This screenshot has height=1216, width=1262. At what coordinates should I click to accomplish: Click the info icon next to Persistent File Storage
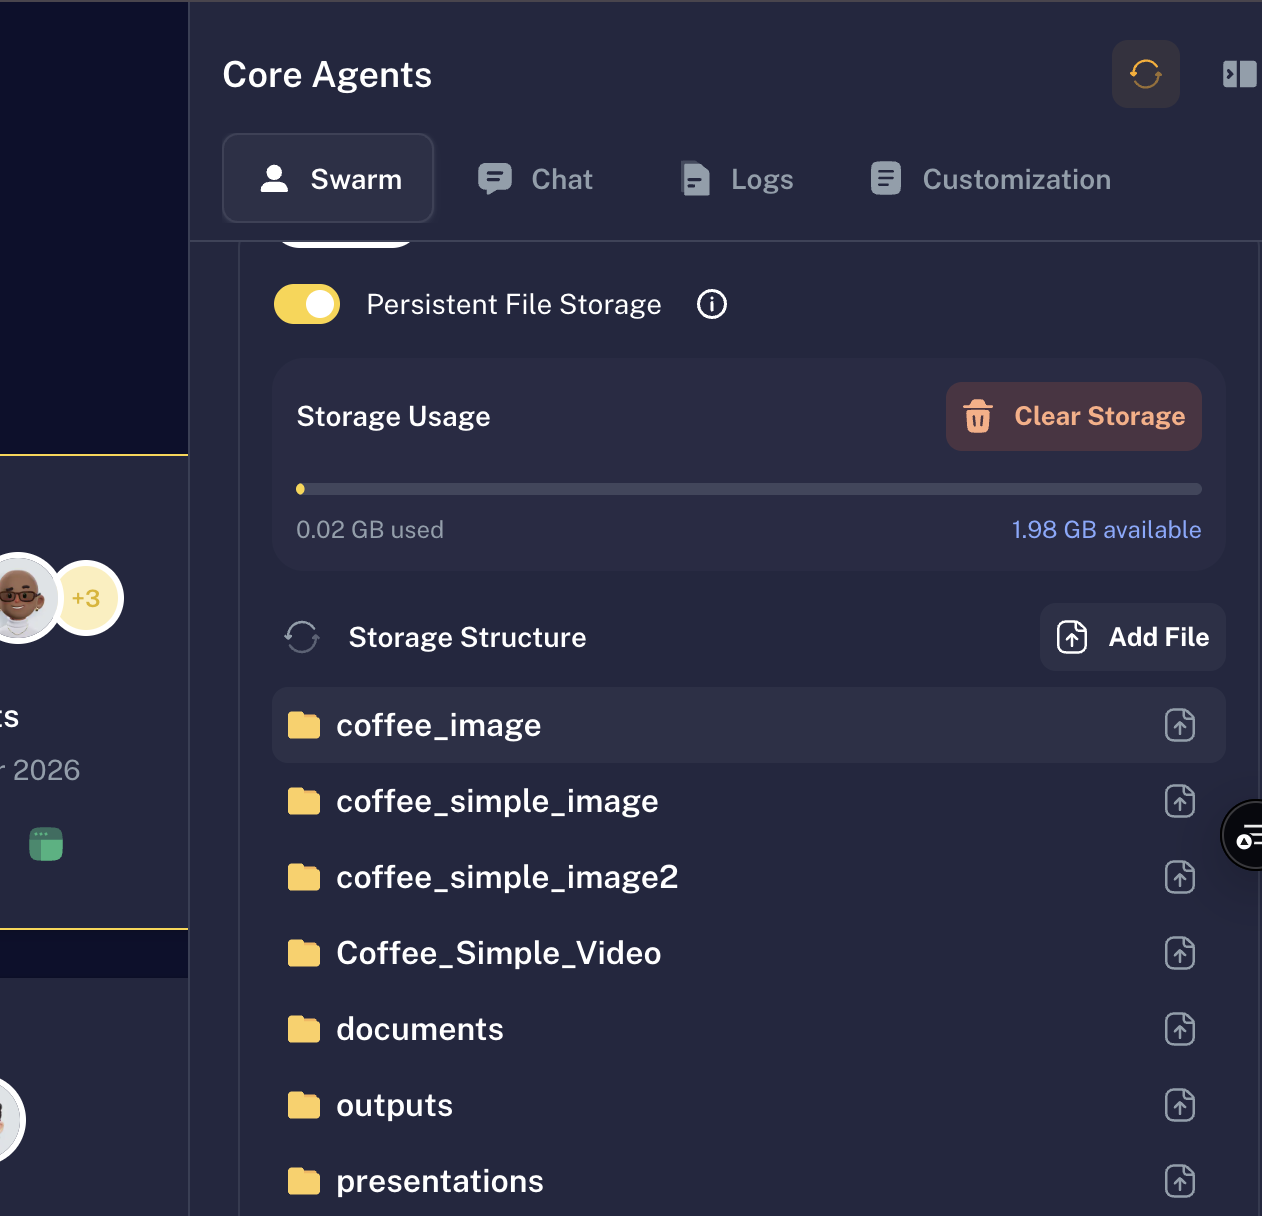click(x=711, y=304)
